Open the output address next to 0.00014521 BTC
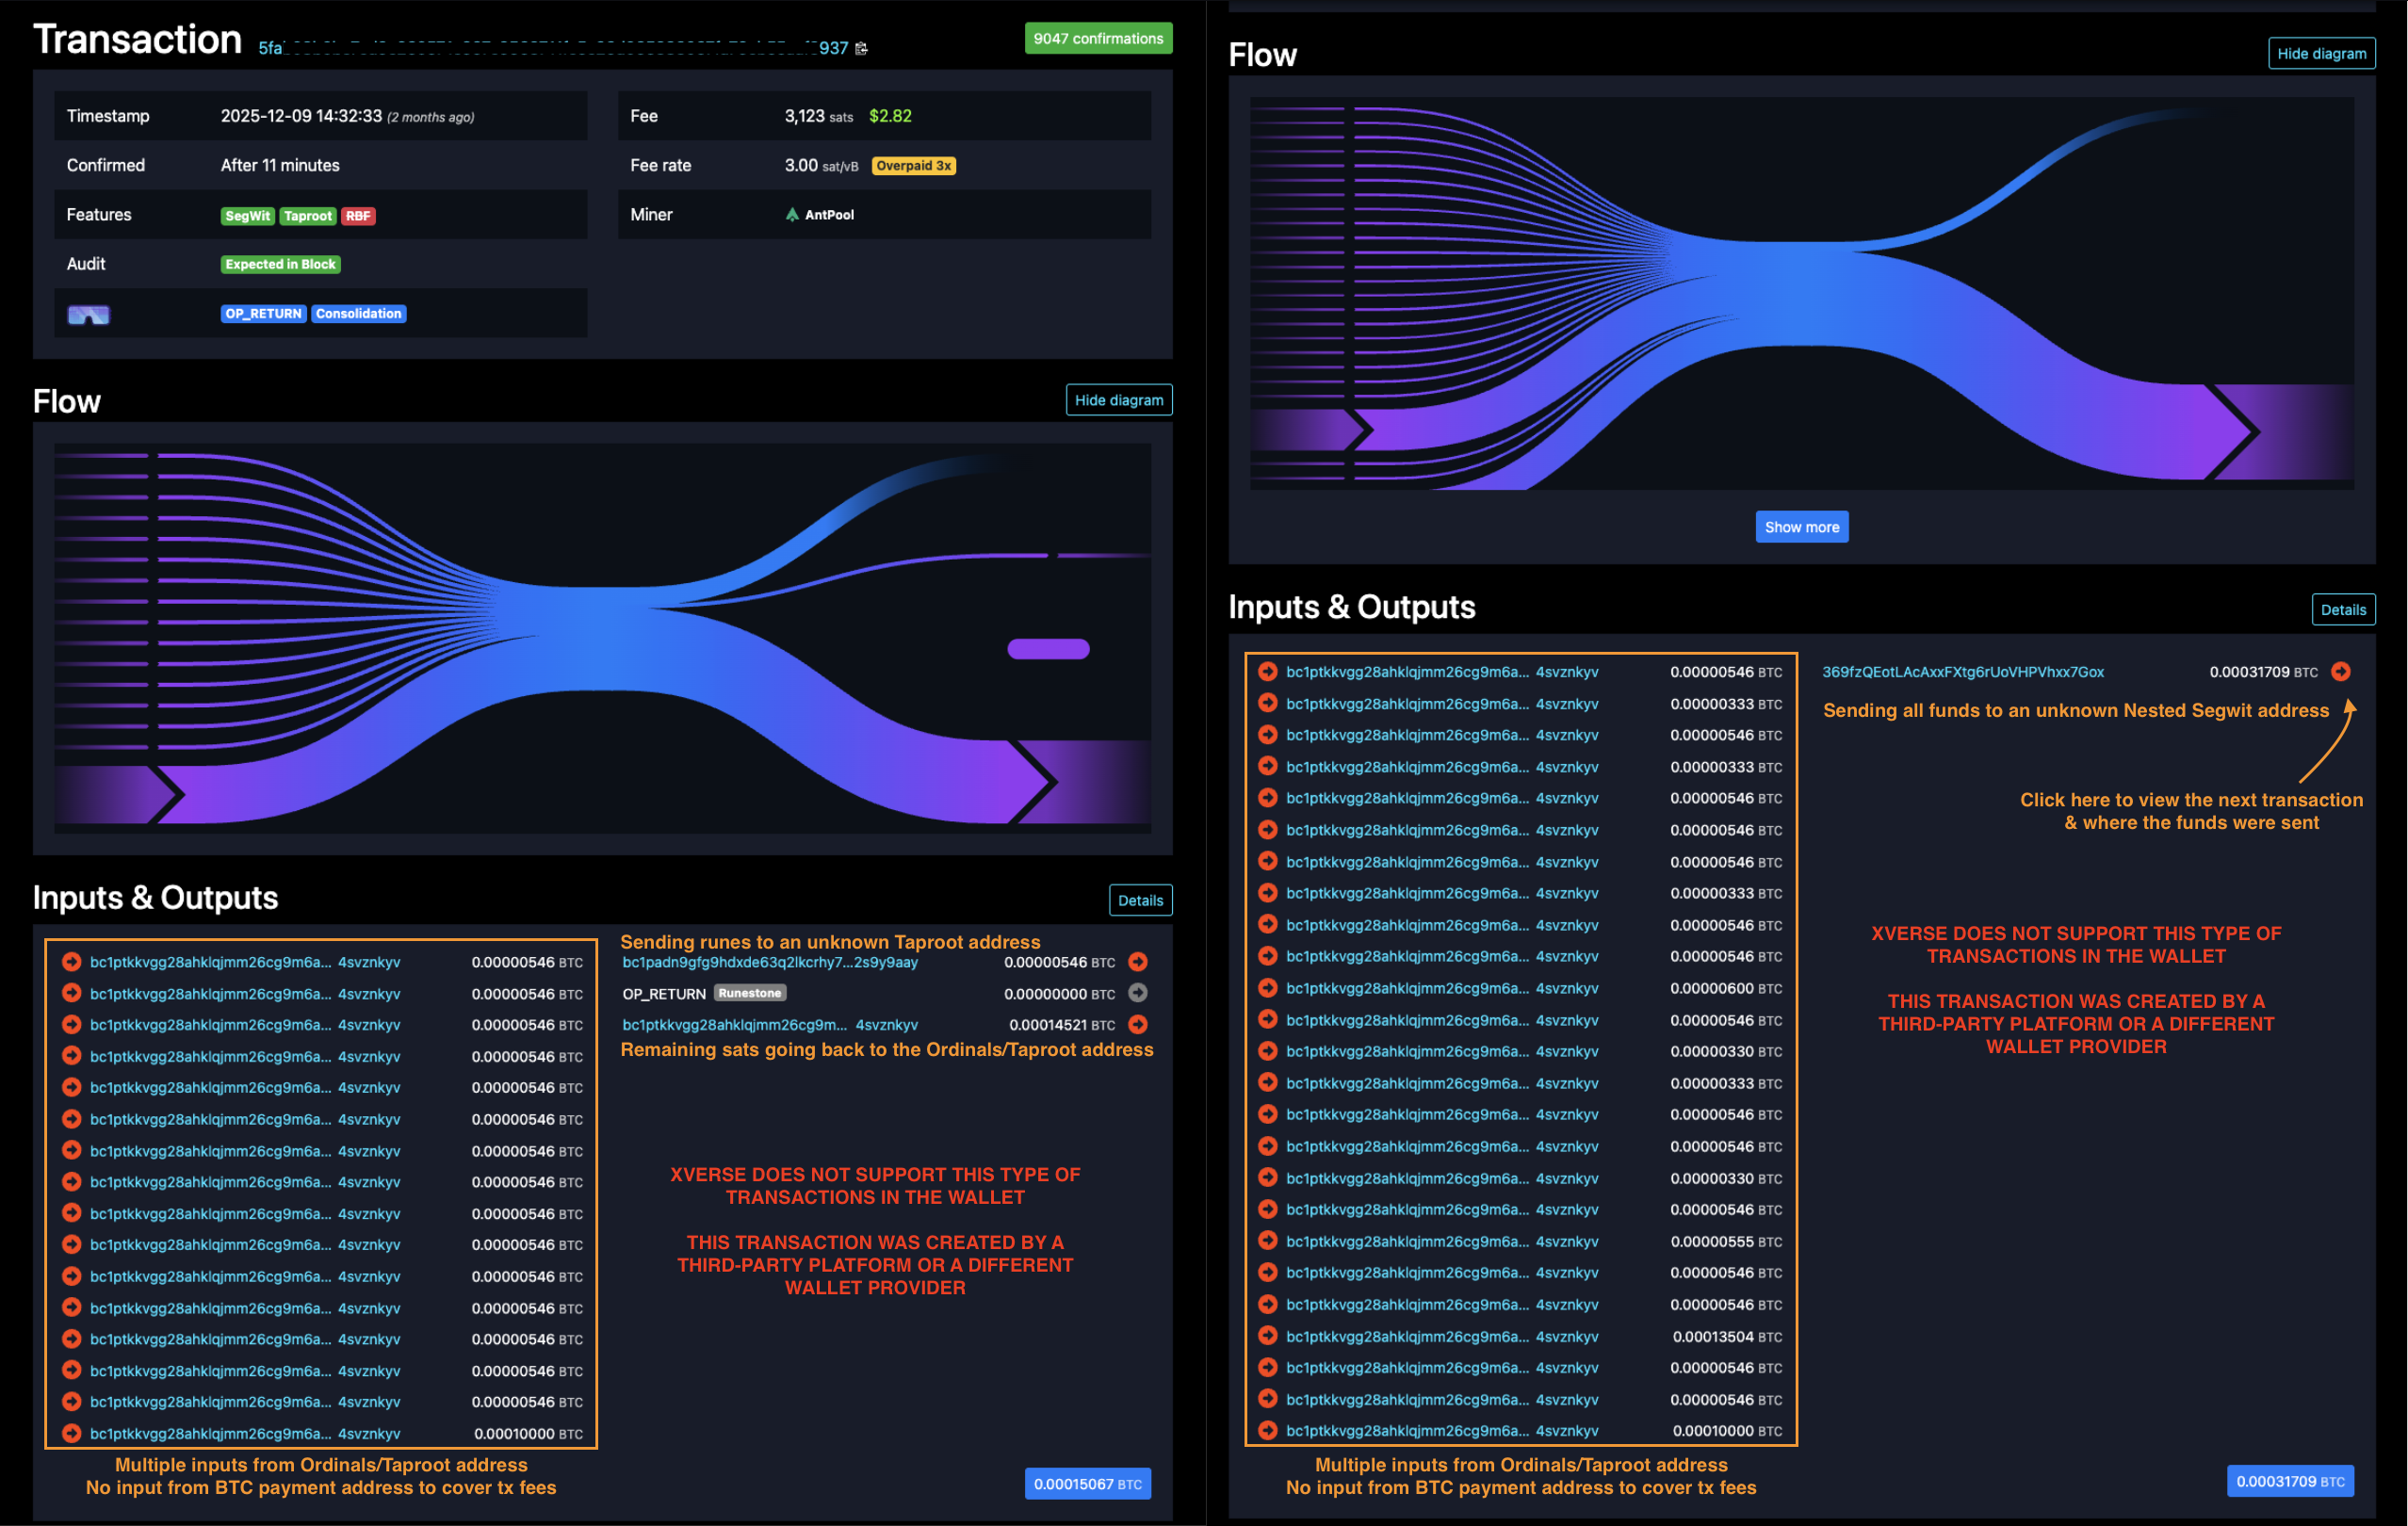 770,1024
